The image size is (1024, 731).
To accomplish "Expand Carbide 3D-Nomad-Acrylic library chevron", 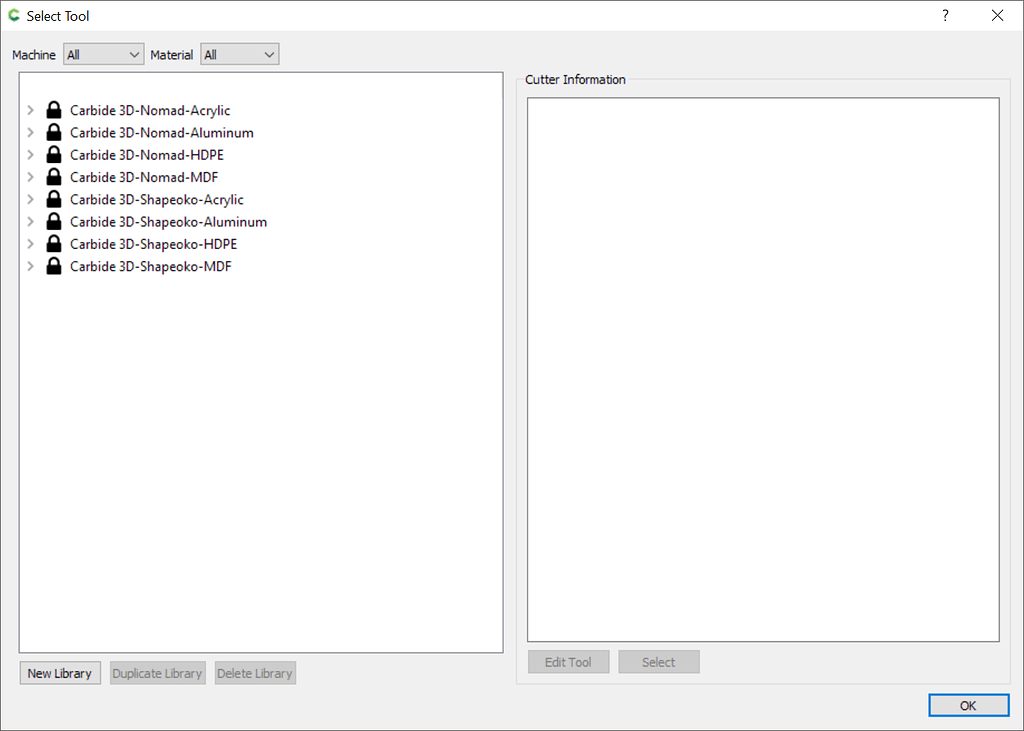I will pyautogui.click(x=30, y=110).
